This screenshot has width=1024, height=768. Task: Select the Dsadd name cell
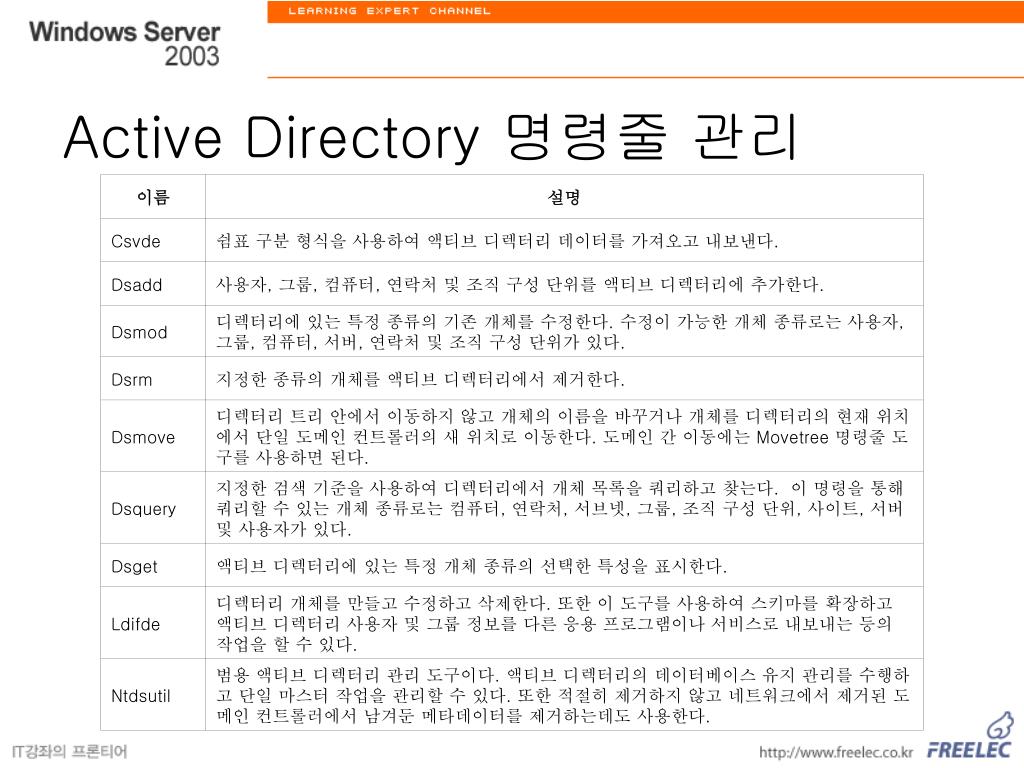click(x=153, y=284)
